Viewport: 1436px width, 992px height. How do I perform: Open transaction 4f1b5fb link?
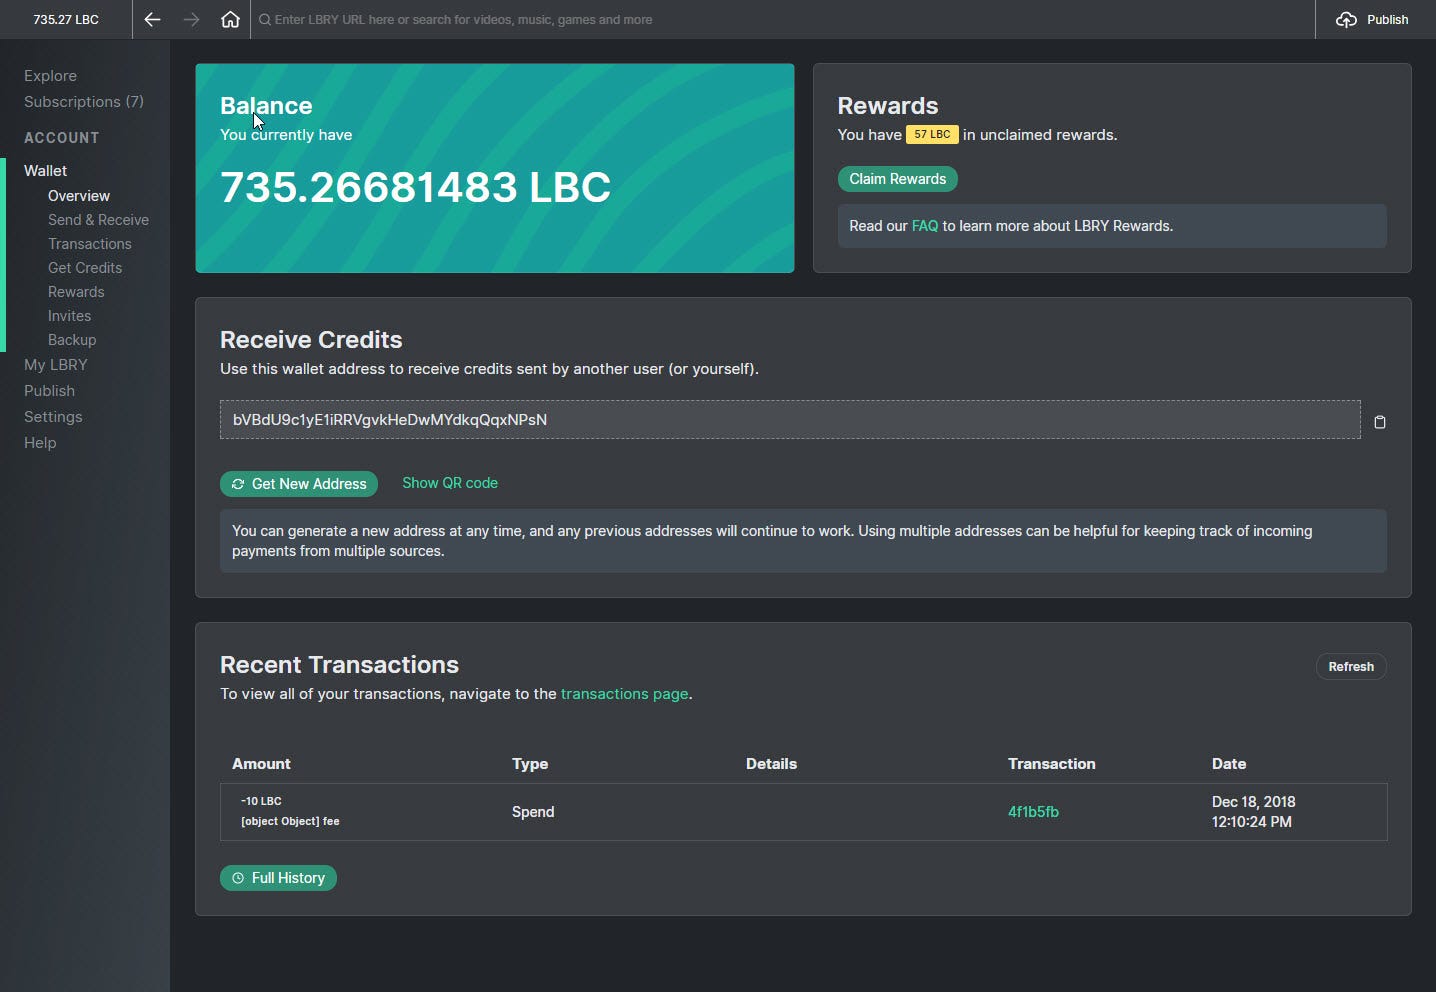tap(1033, 812)
